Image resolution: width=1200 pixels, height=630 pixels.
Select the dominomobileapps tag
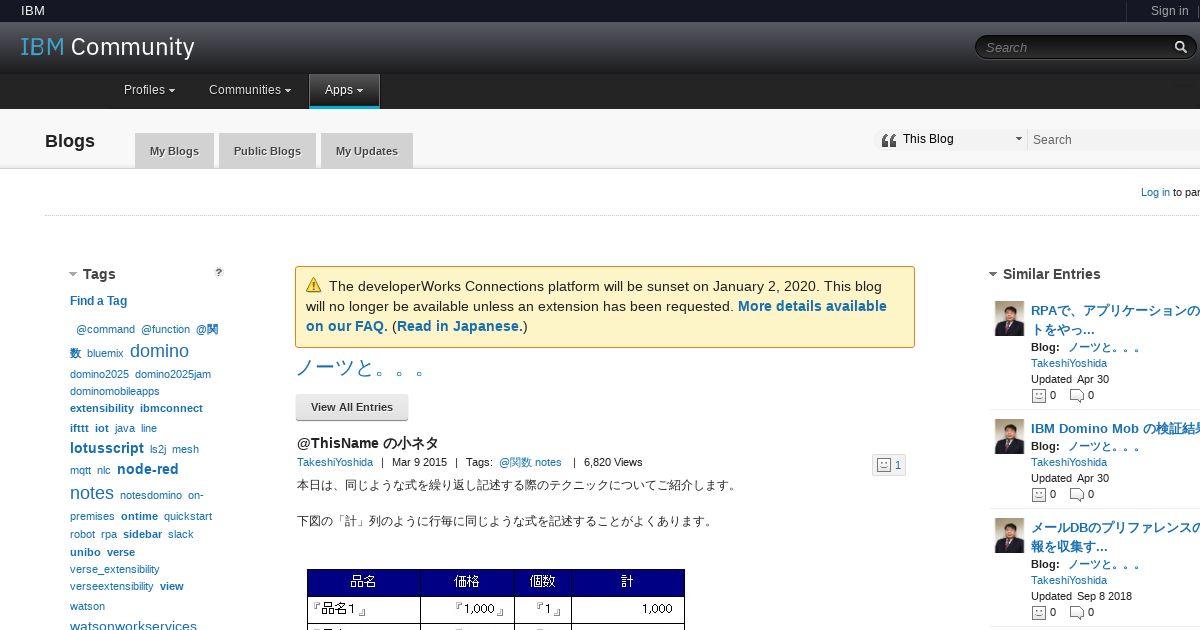(x=115, y=391)
